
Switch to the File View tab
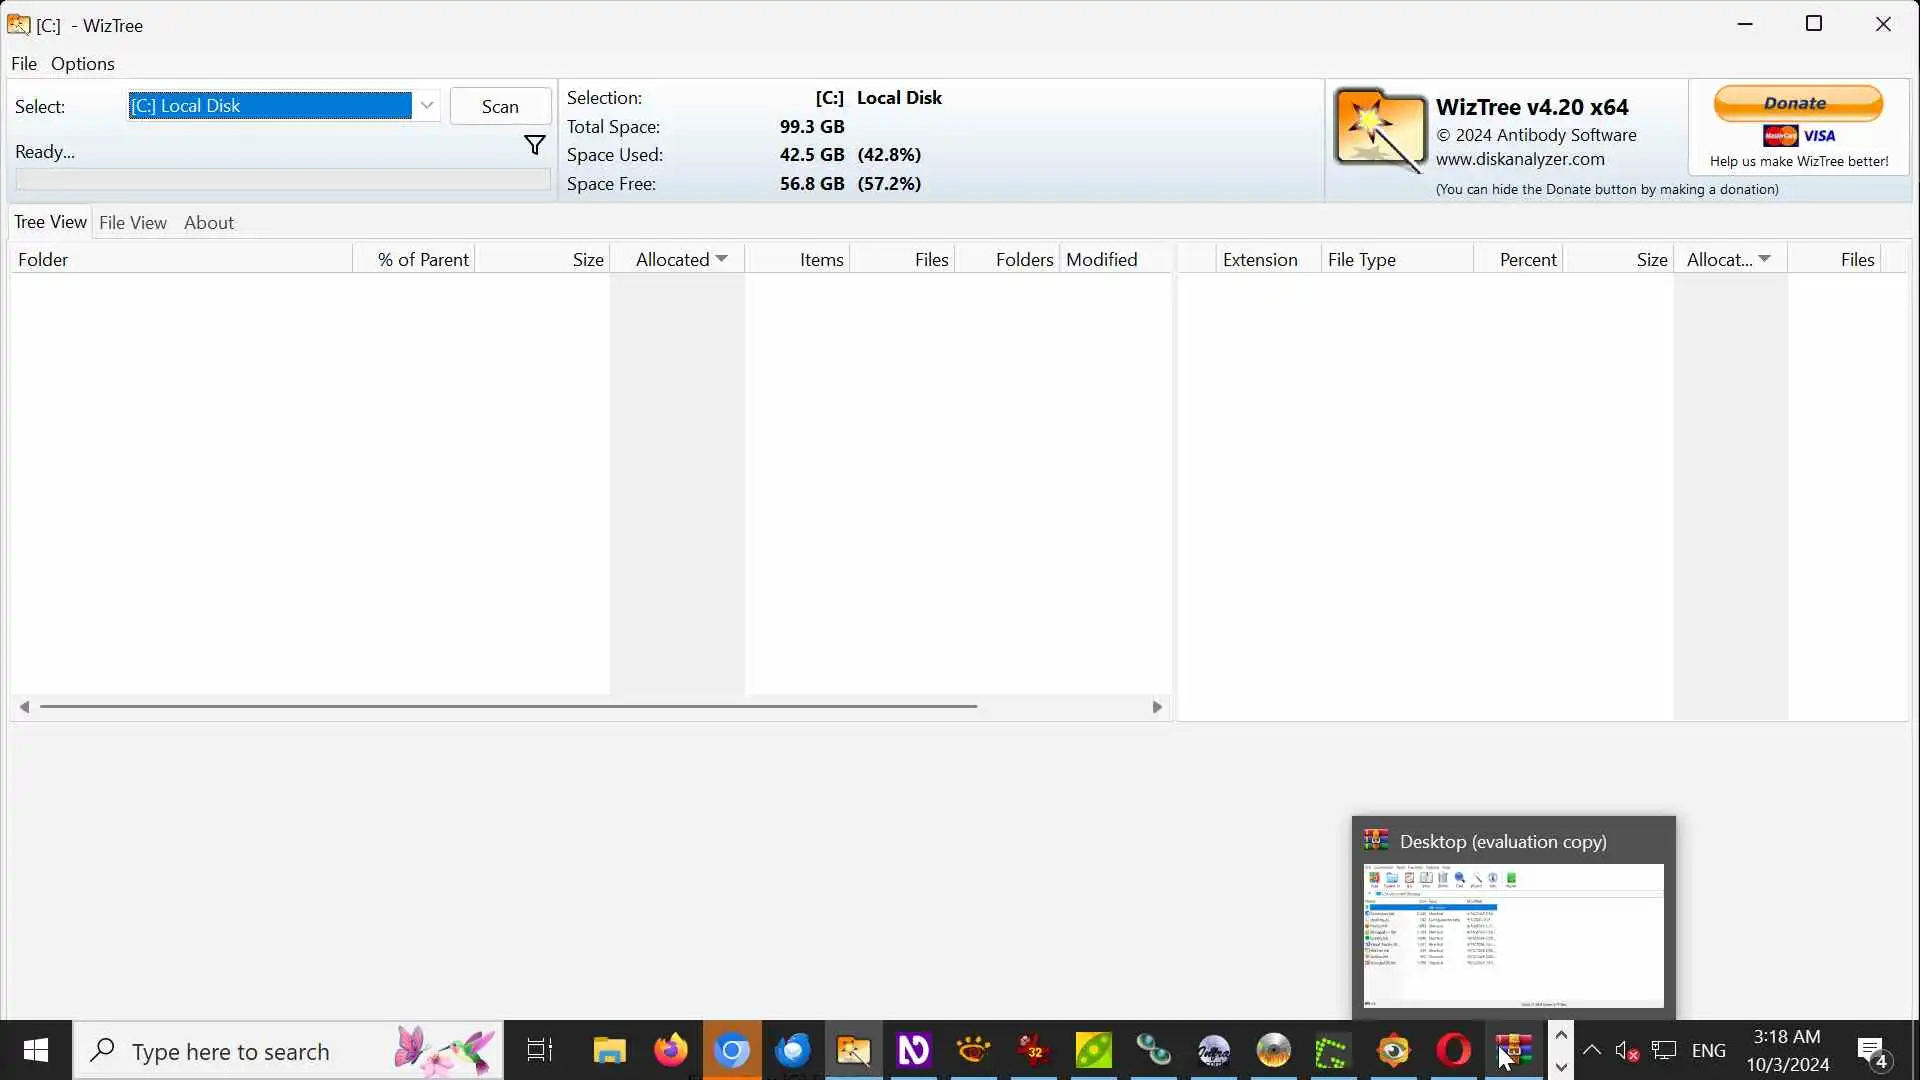133,223
